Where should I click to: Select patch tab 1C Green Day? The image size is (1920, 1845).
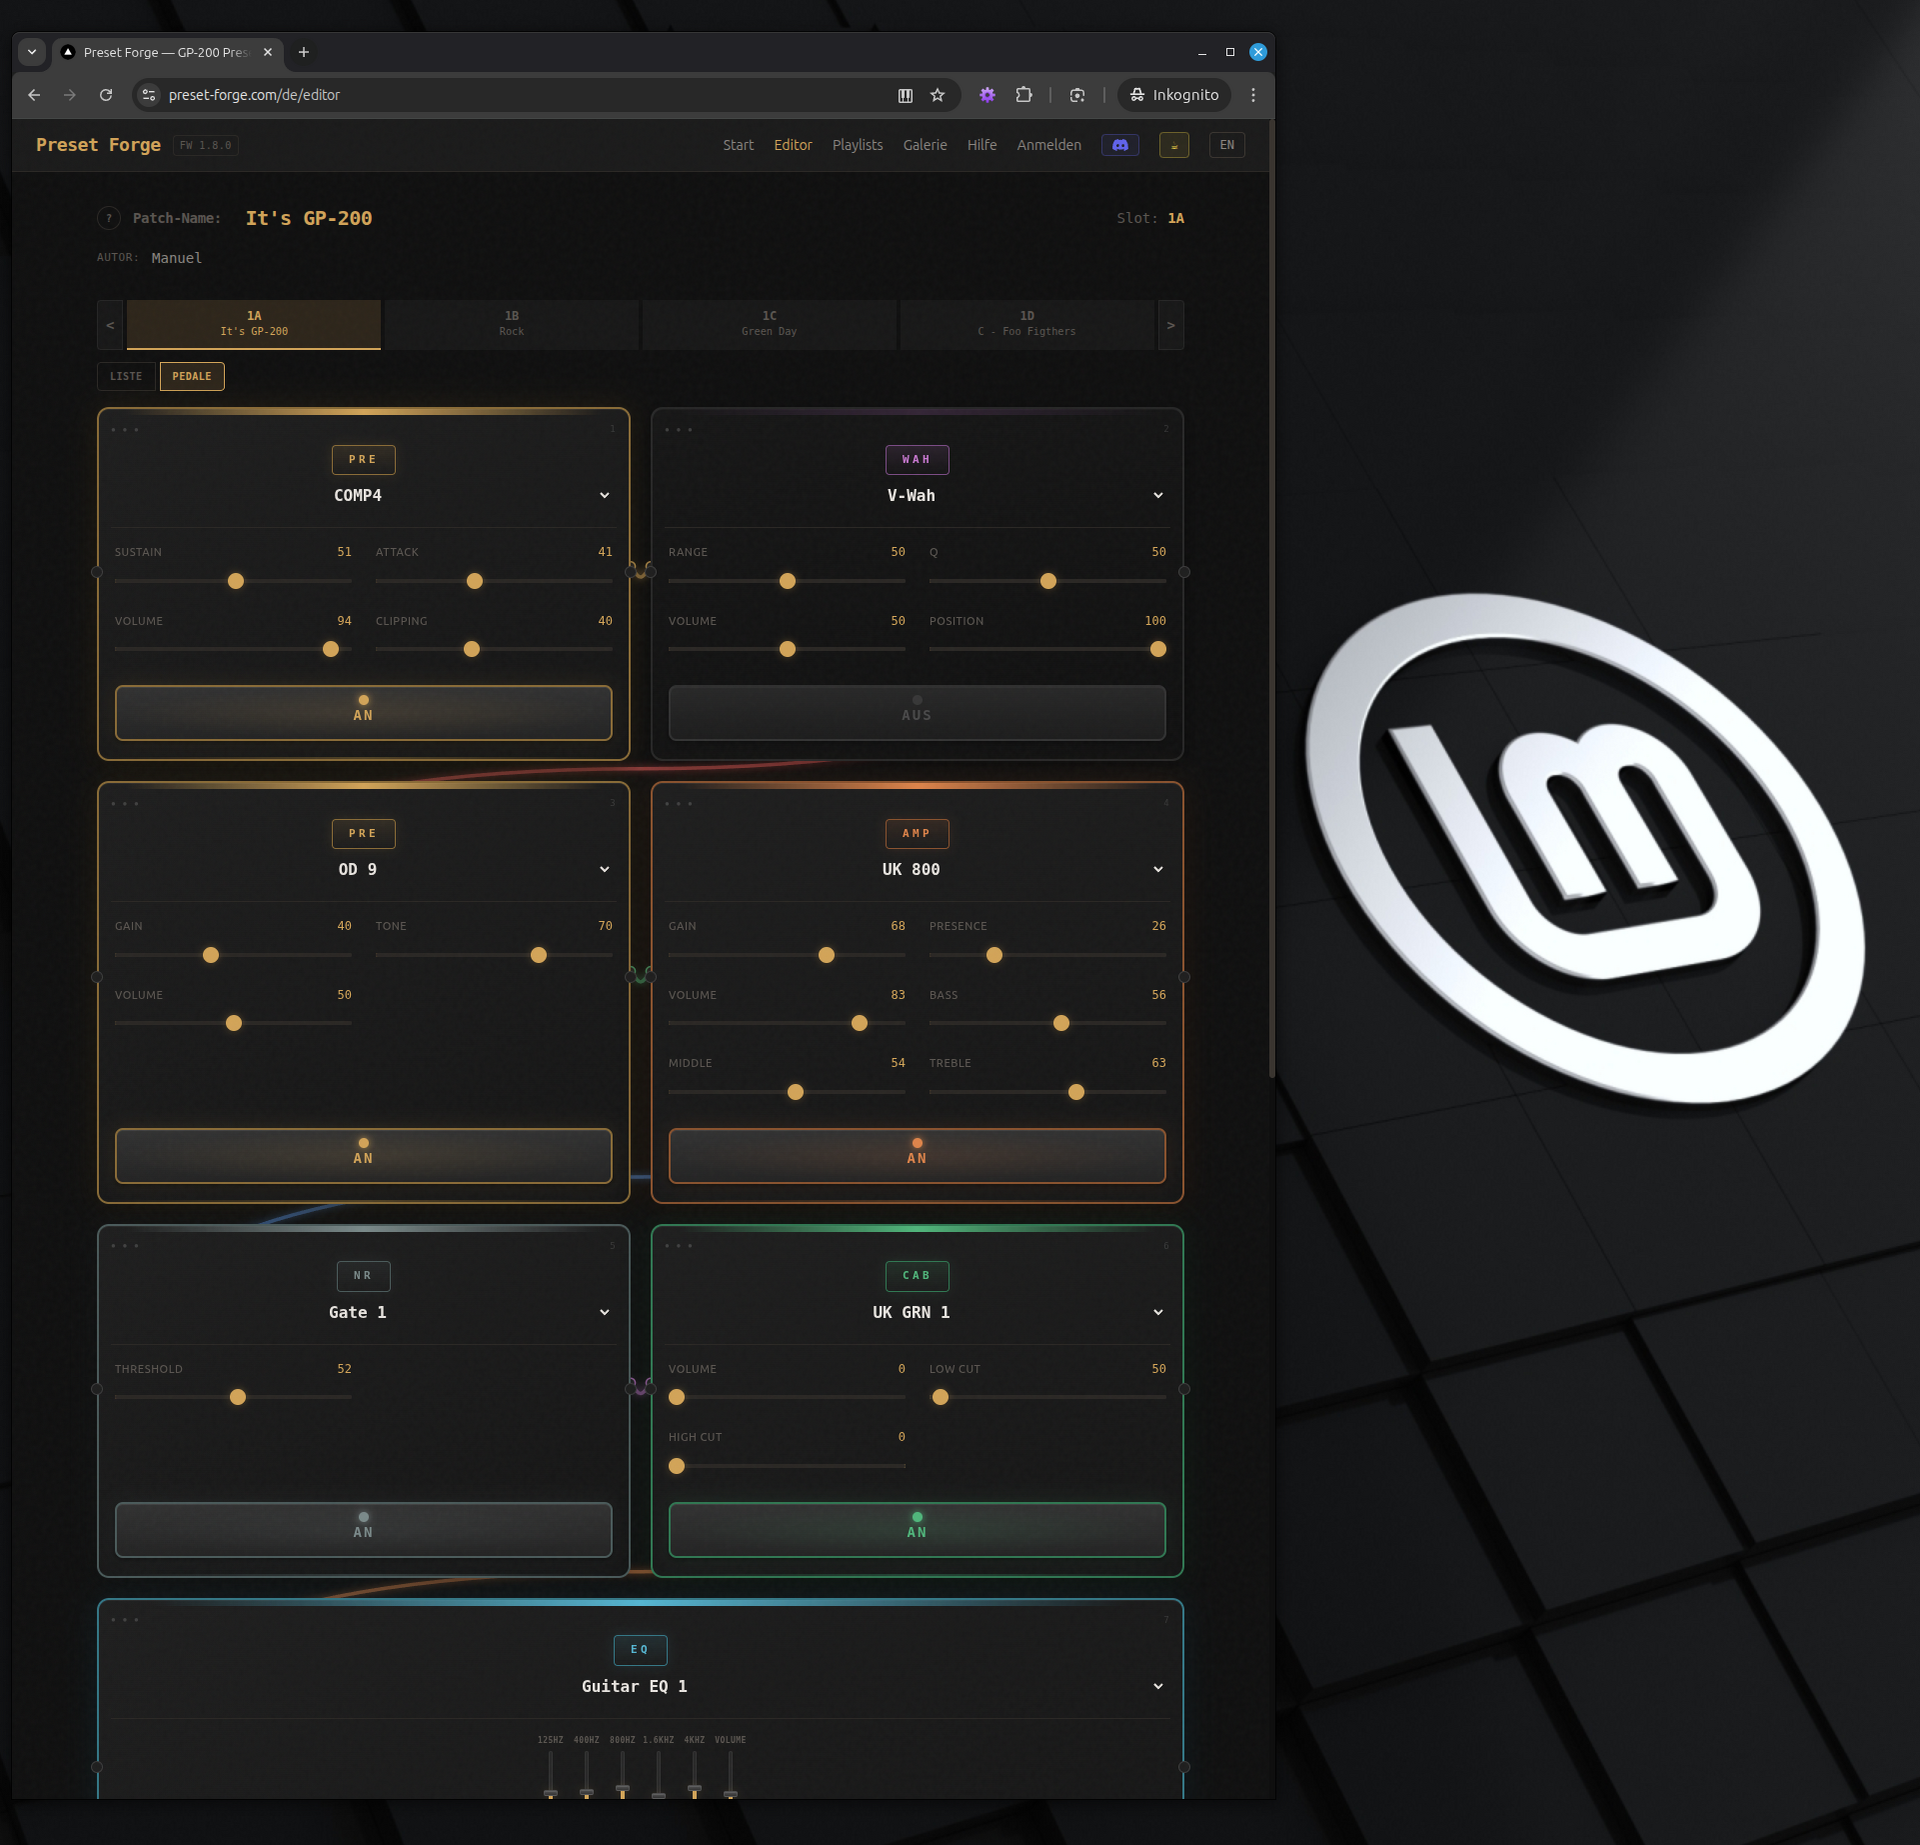click(768, 324)
